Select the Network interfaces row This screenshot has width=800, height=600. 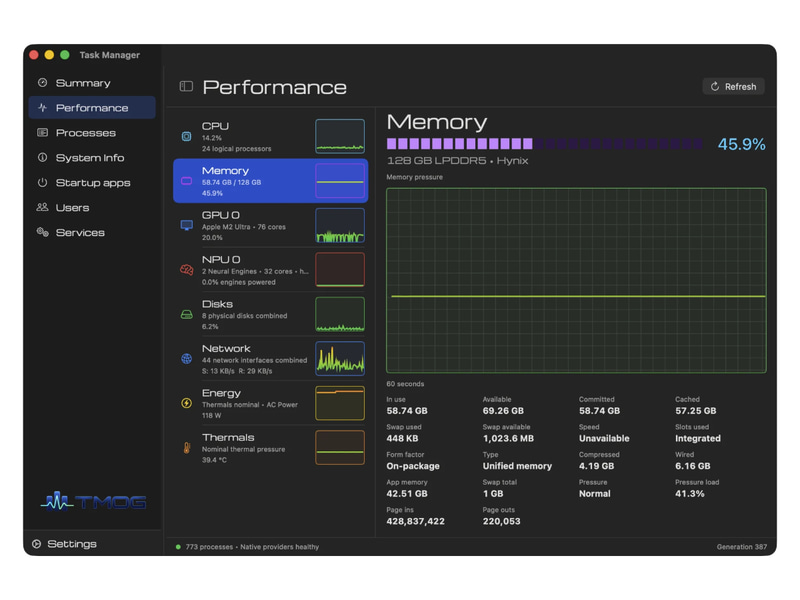point(270,359)
